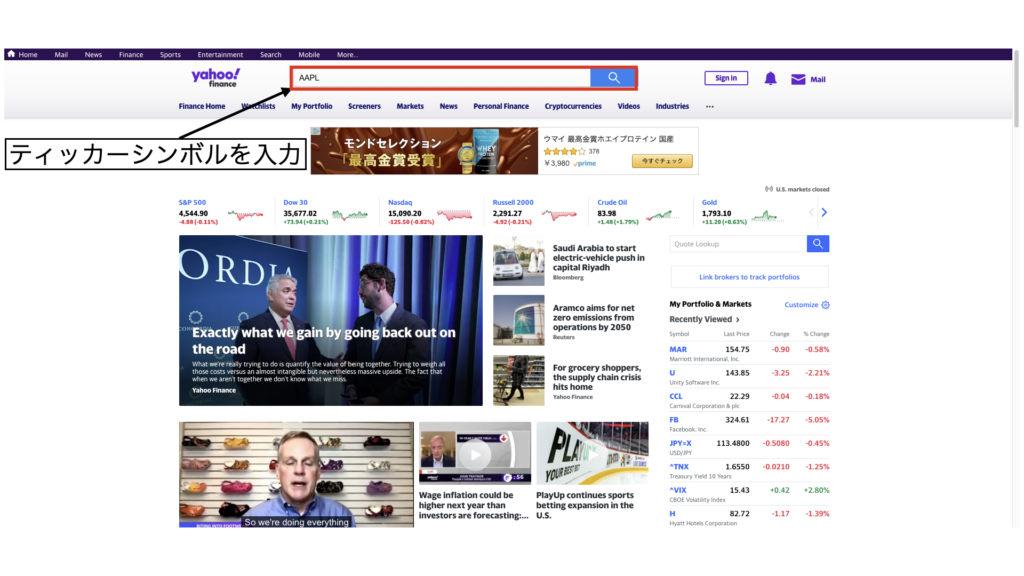The image size is (1024, 576).
Task: Click the yellow ad check button
Action: click(662, 161)
